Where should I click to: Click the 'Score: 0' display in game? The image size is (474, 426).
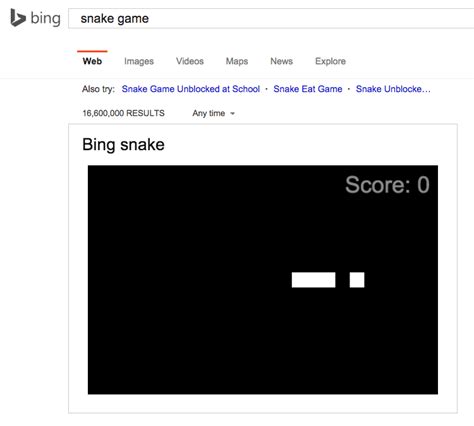click(x=387, y=185)
